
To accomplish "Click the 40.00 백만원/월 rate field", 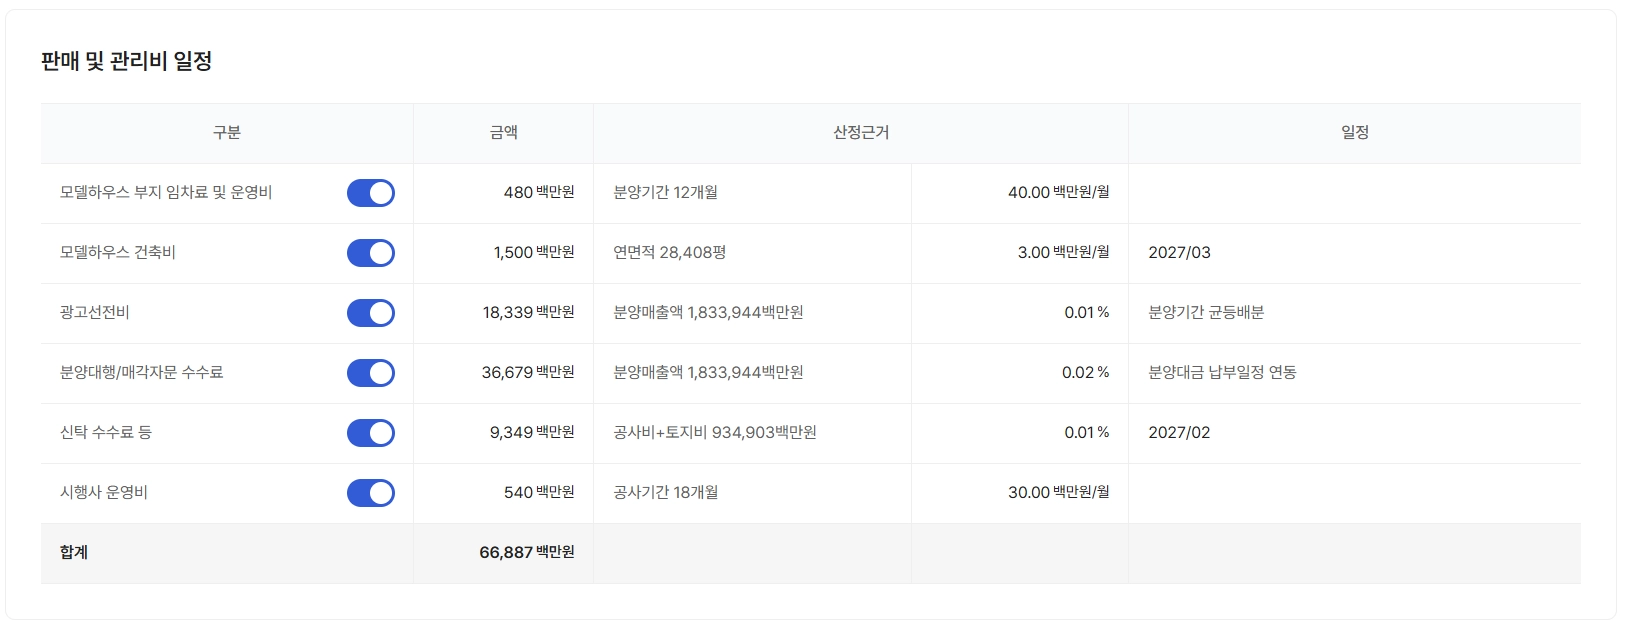I will pos(1028,193).
